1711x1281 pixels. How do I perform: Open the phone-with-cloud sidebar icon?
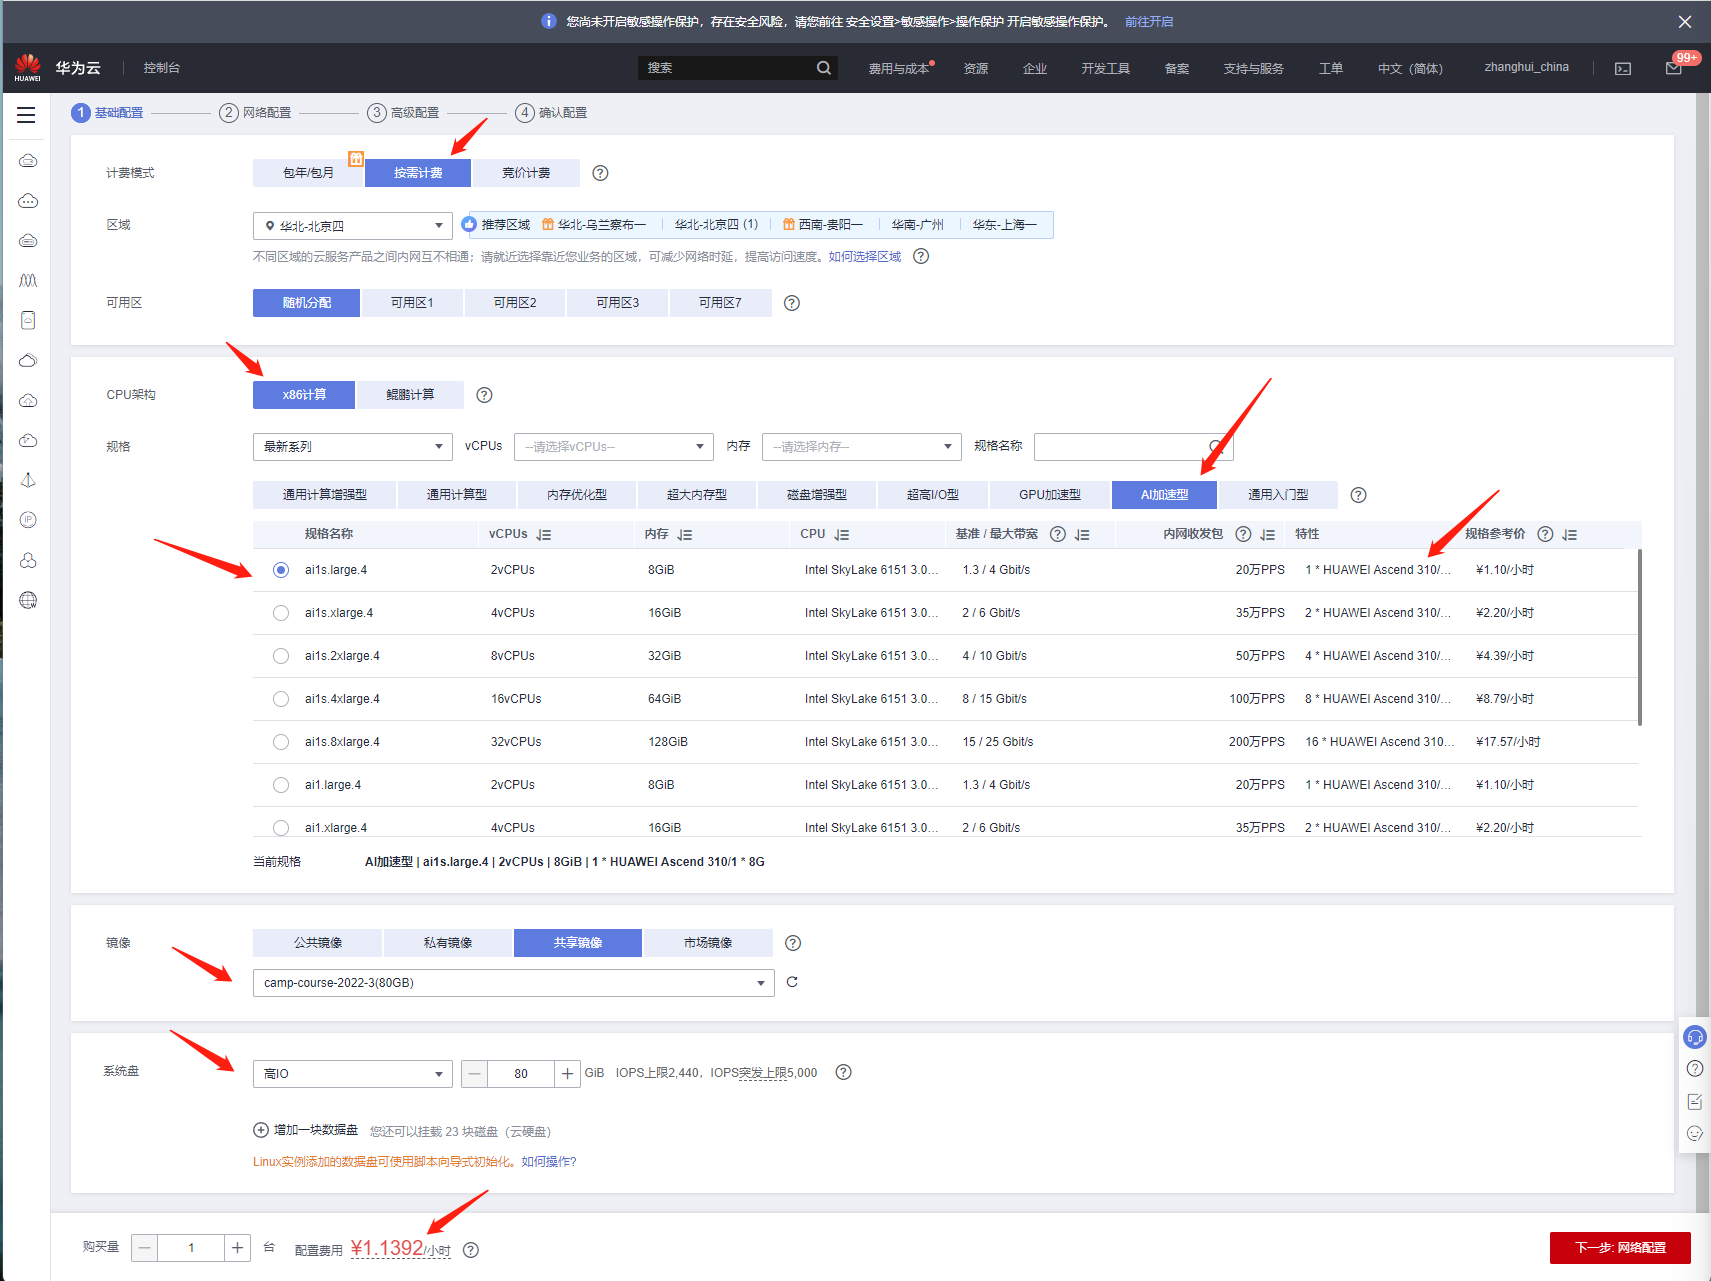click(28, 320)
